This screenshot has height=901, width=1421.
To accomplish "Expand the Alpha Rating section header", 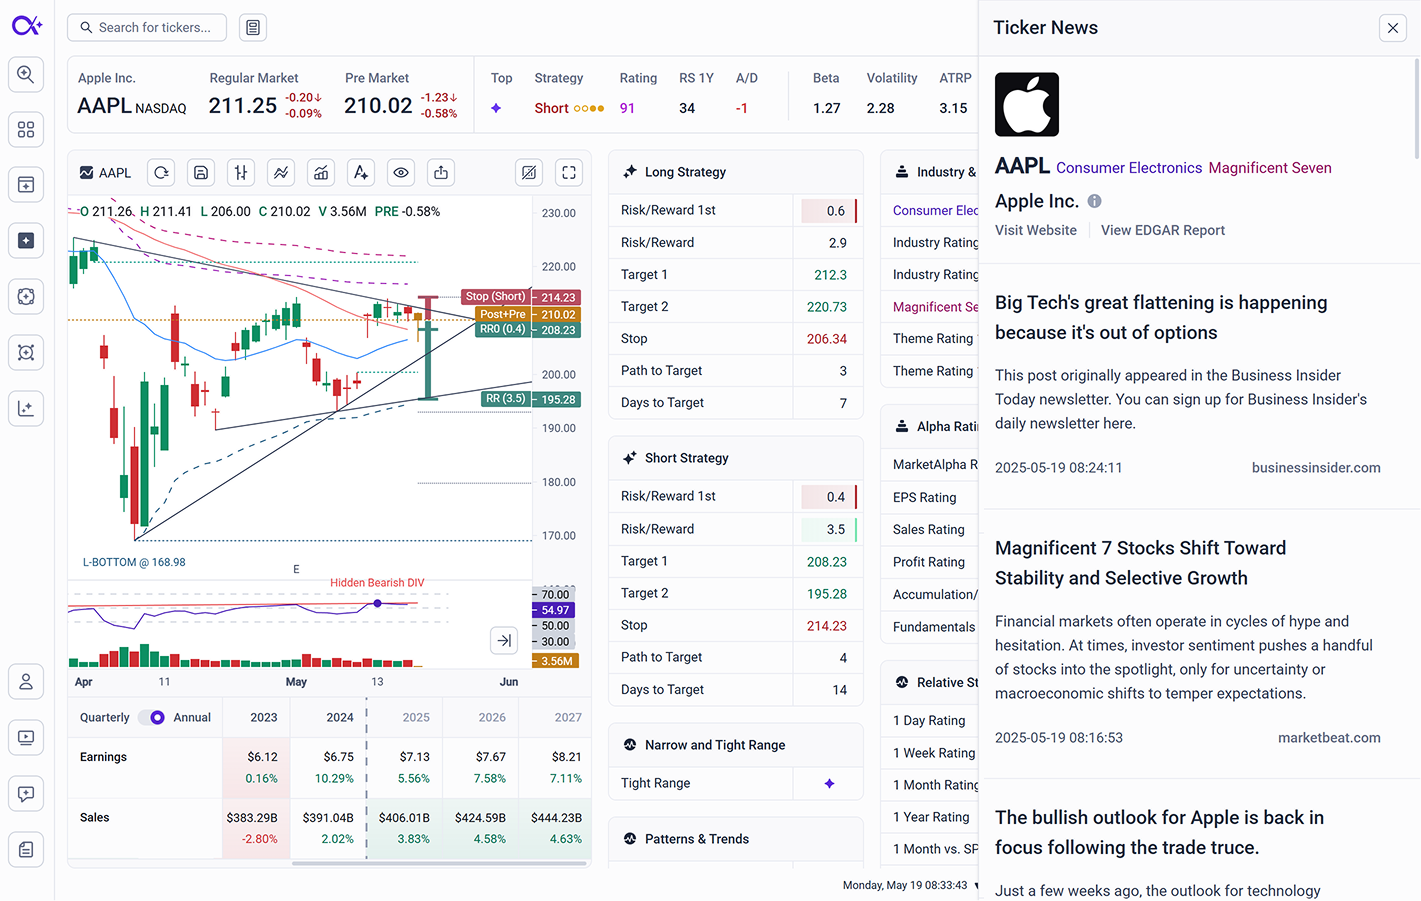I will click(930, 426).
